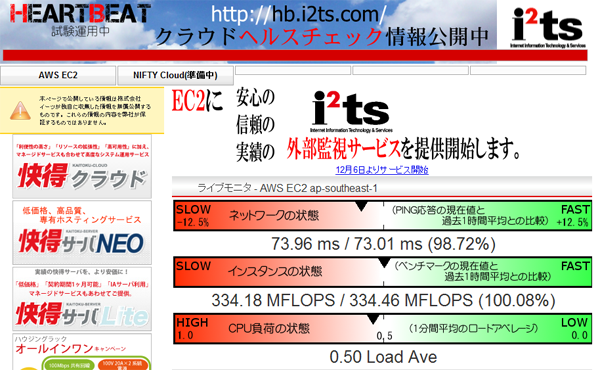Click the 12月6日よりサービス開始 link
600x370 pixels.
tap(382, 170)
